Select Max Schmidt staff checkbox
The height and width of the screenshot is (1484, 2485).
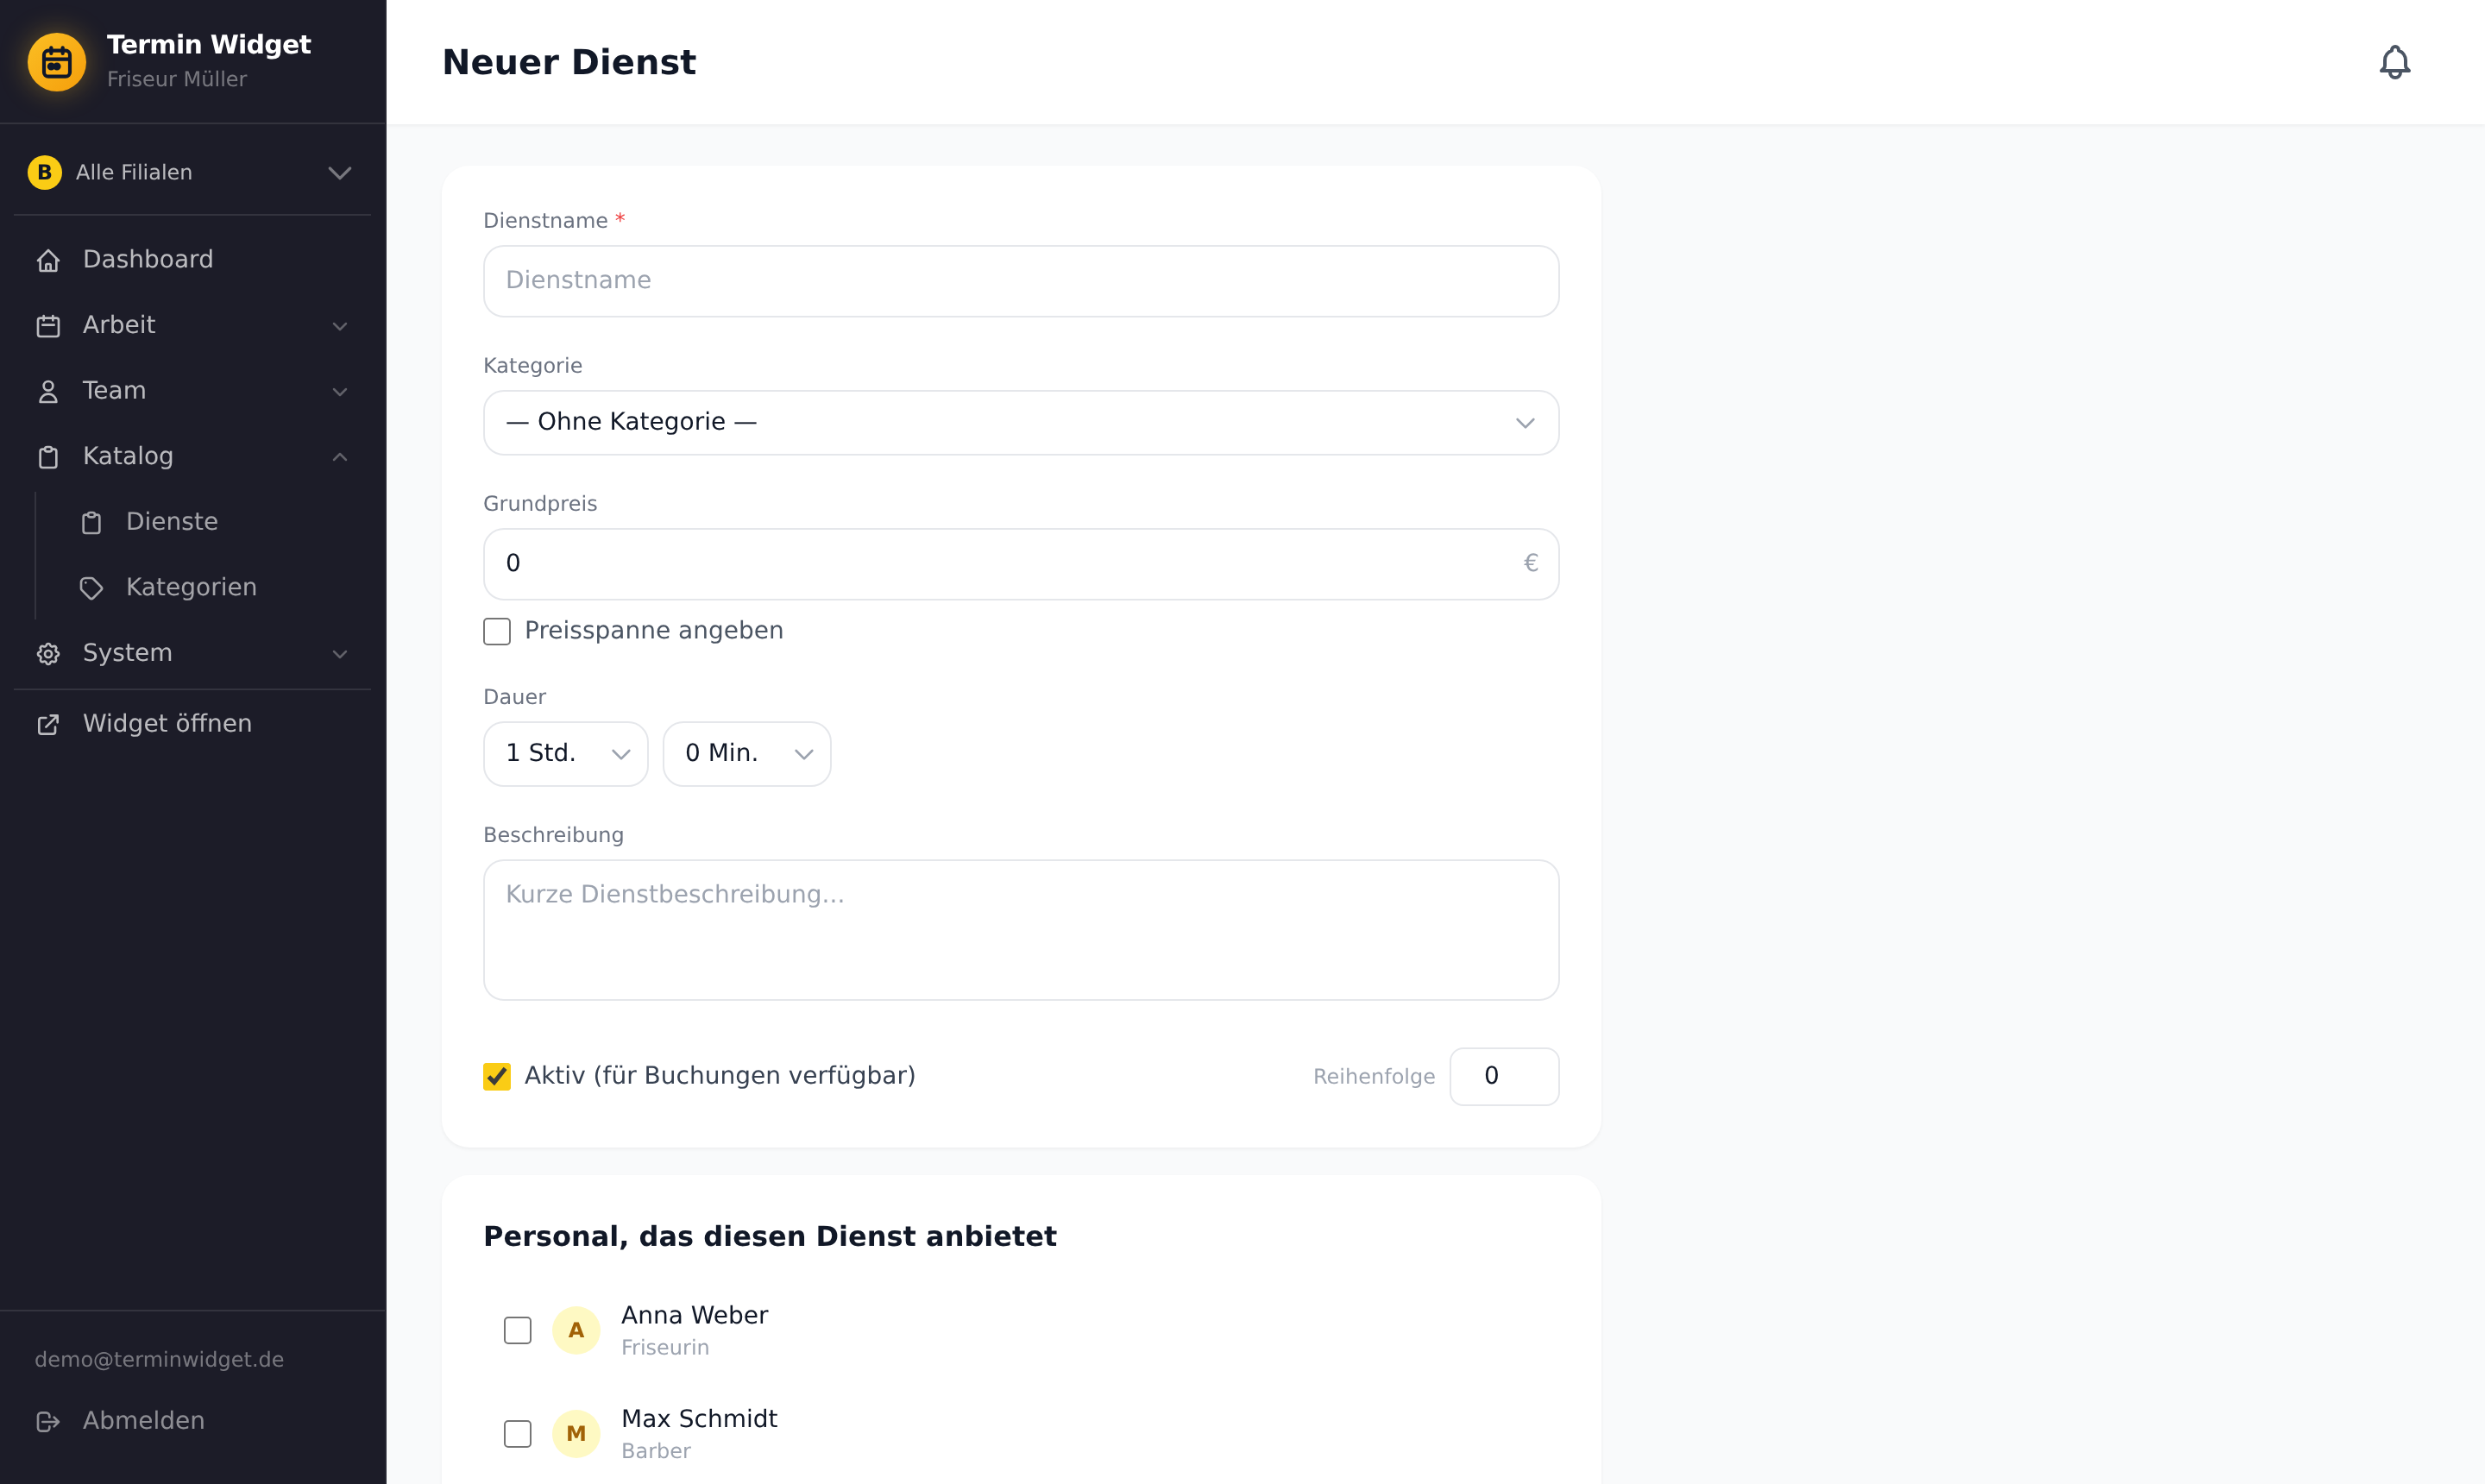point(518,1433)
